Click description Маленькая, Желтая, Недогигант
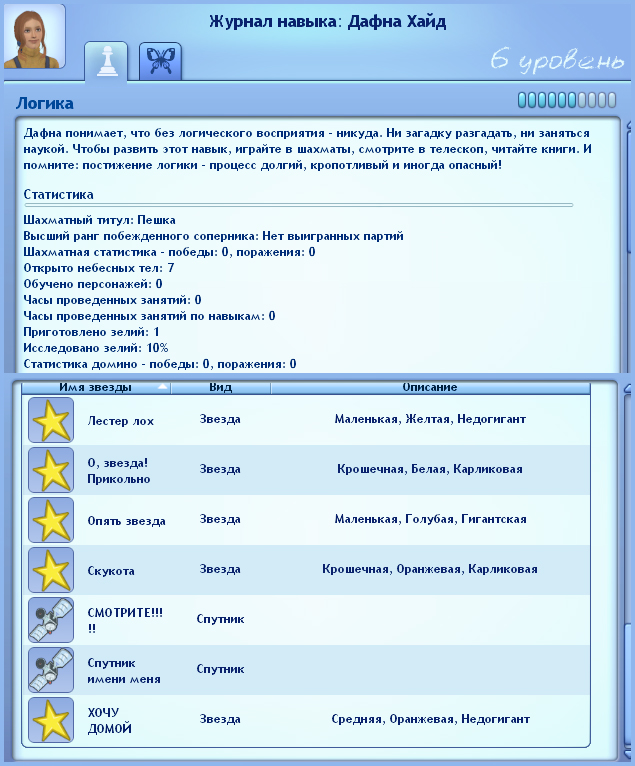635x766 pixels. (x=430, y=419)
